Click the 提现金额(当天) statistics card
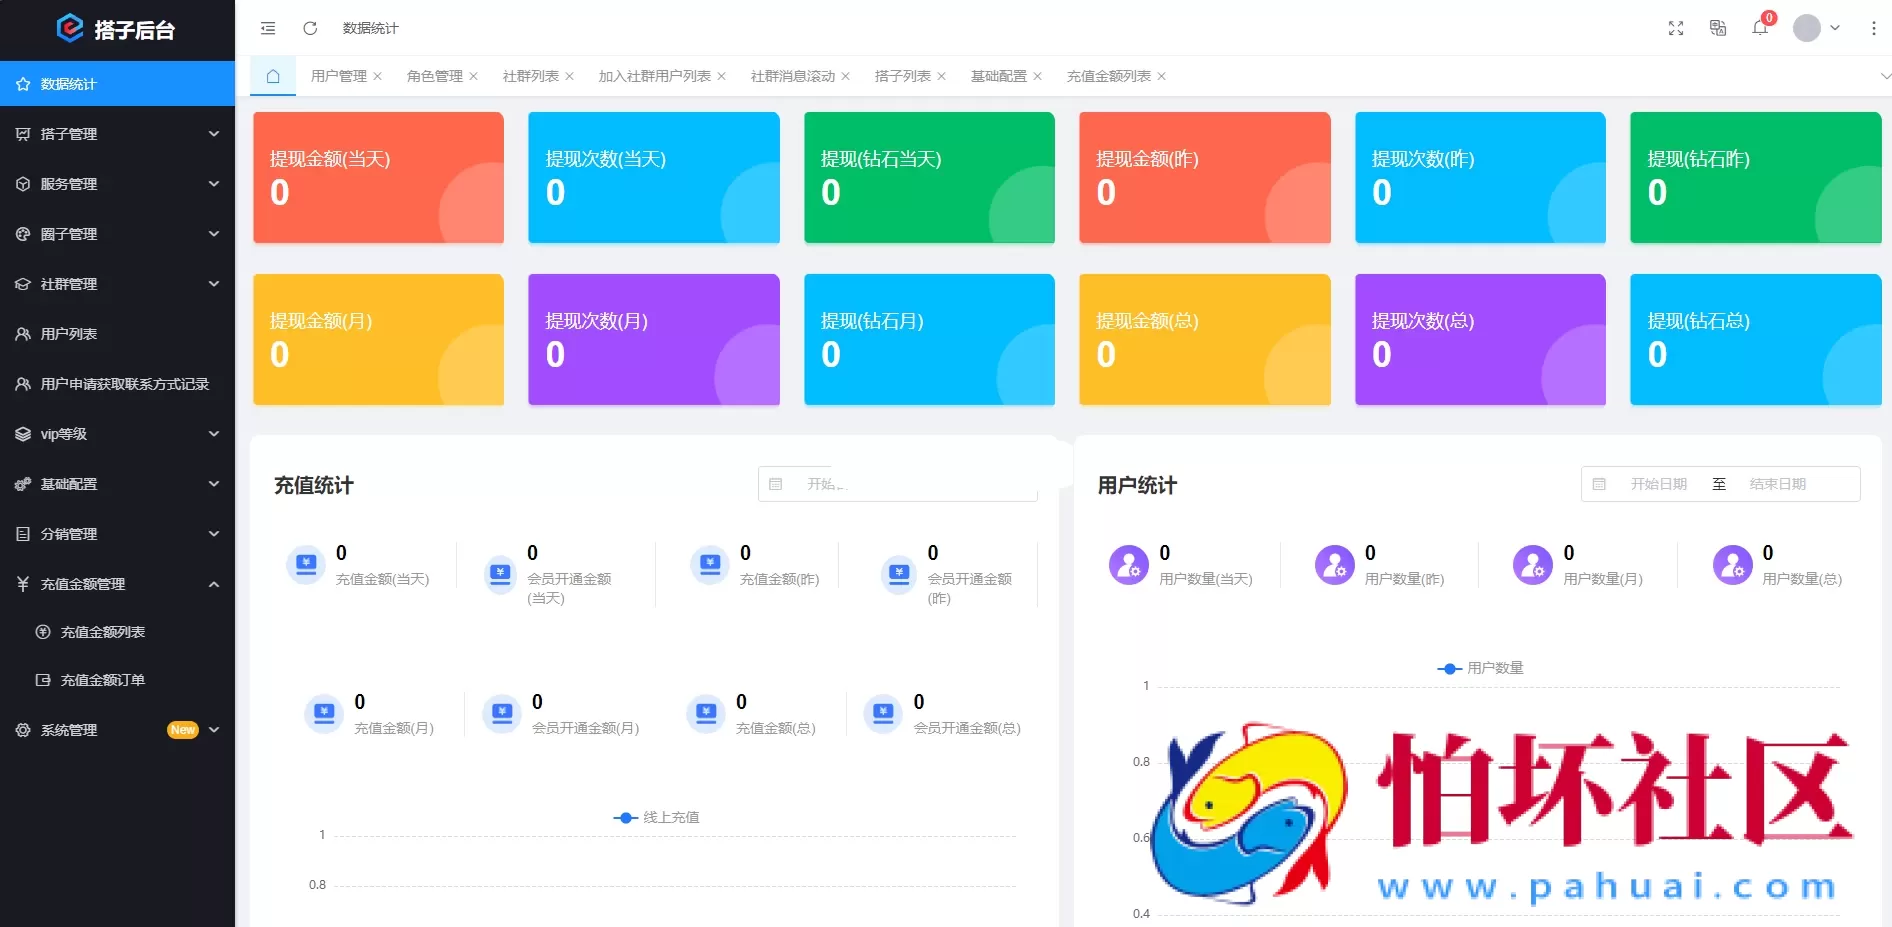1892x927 pixels. coord(378,177)
